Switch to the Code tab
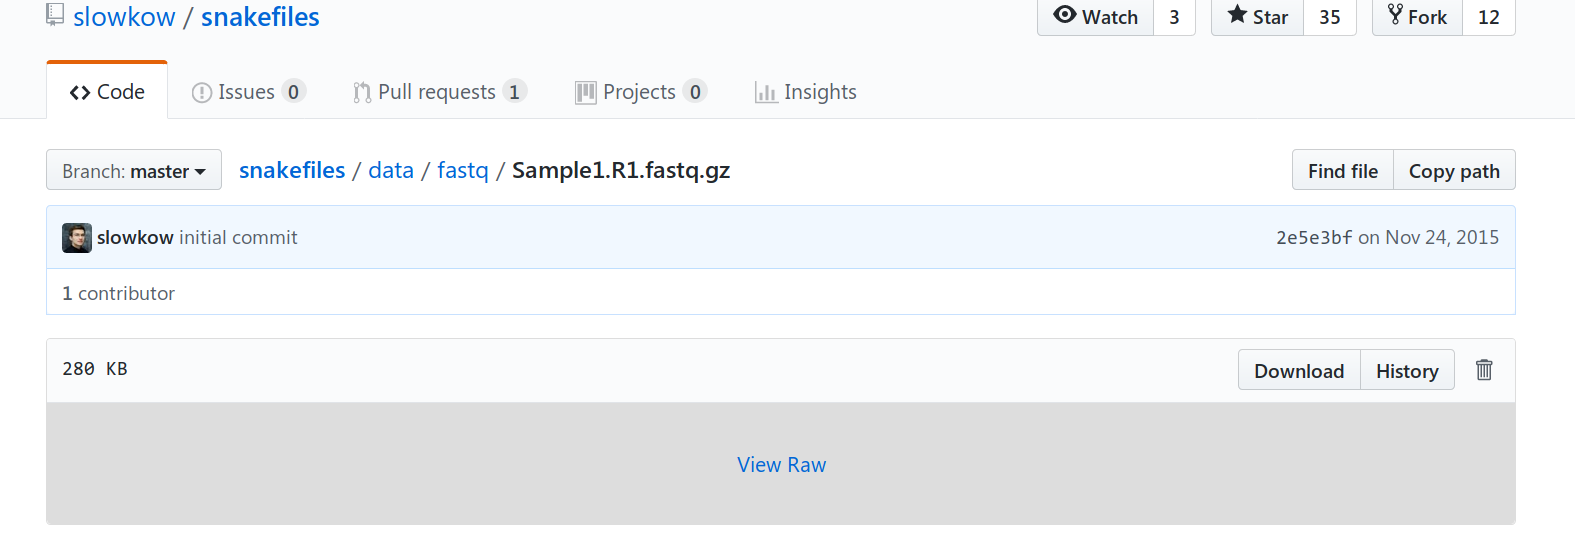This screenshot has width=1575, height=552. (107, 92)
